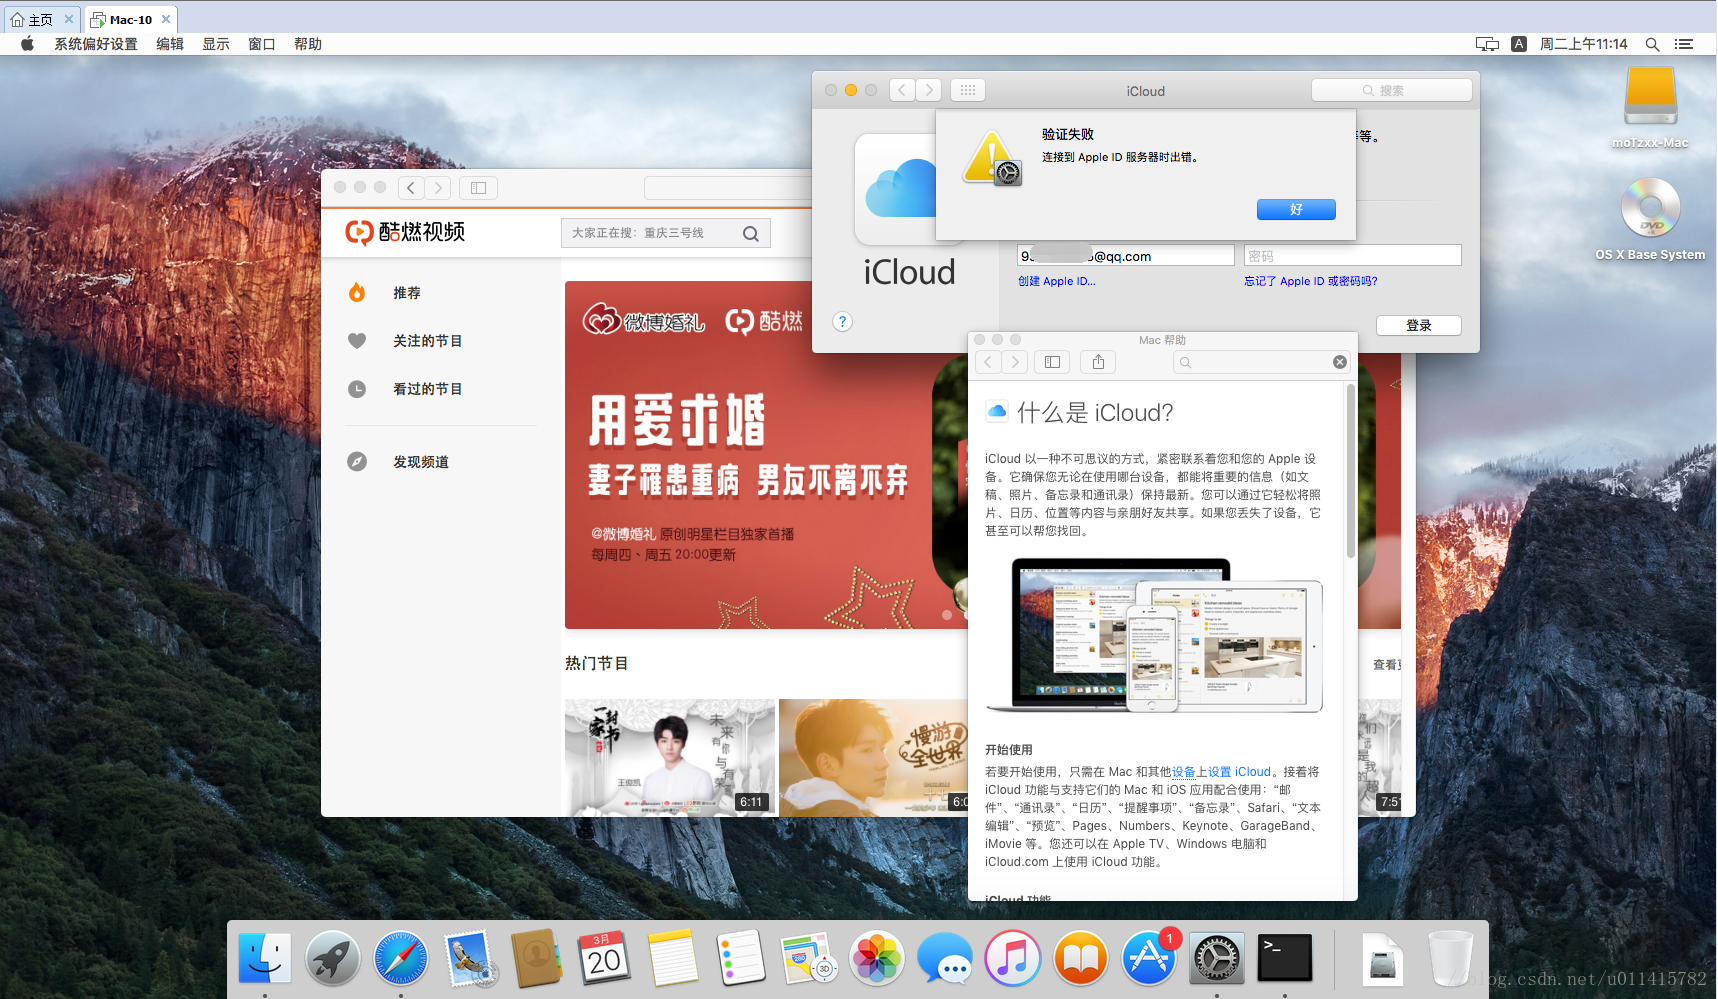The image size is (1718, 999).
Task: Click 好 button in 验证失败 dialog
Action: 1296,209
